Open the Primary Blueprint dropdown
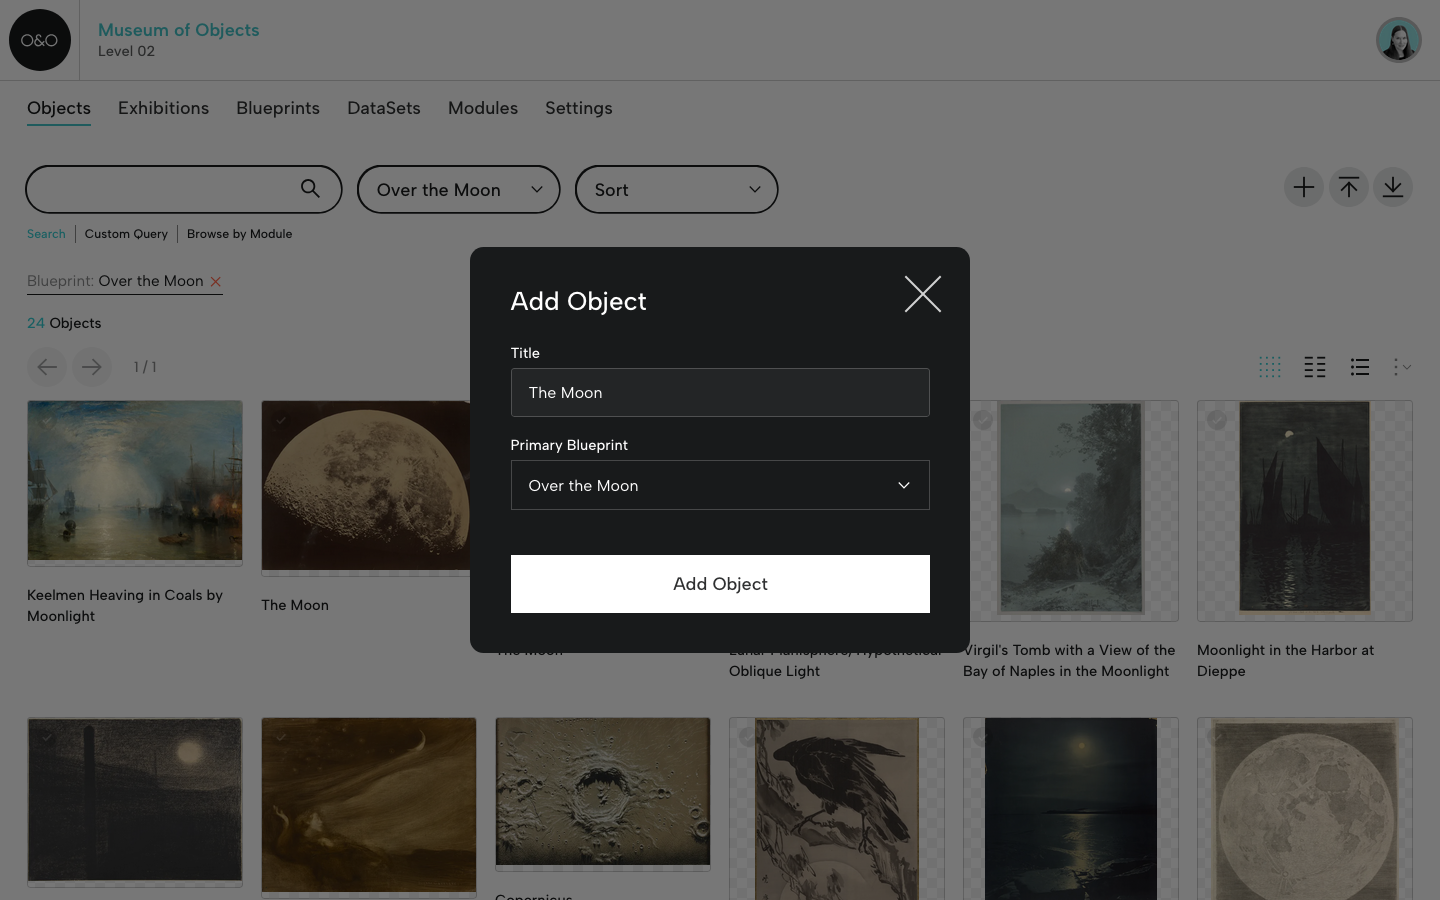The width and height of the screenshot is (1440, 900). [720, 485]
